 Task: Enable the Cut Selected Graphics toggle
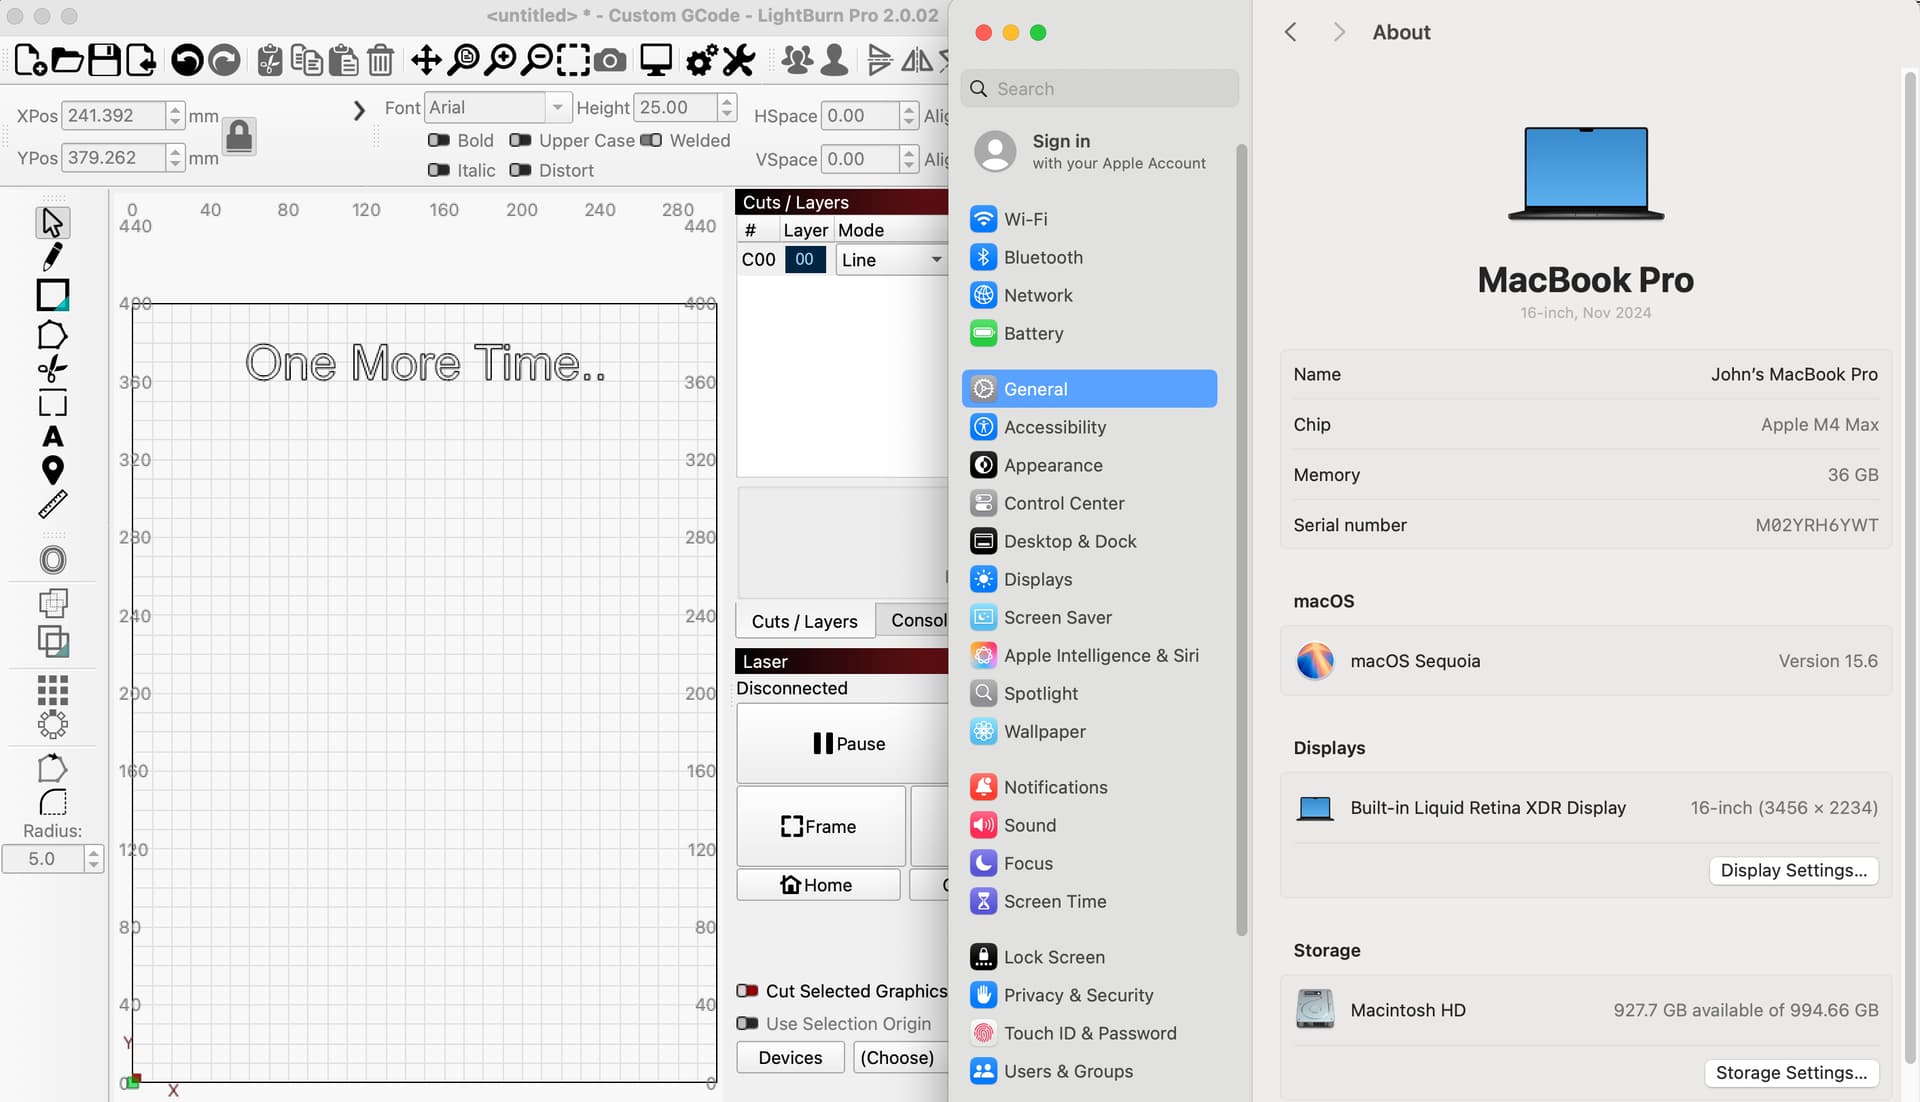(x=747, y=991)
